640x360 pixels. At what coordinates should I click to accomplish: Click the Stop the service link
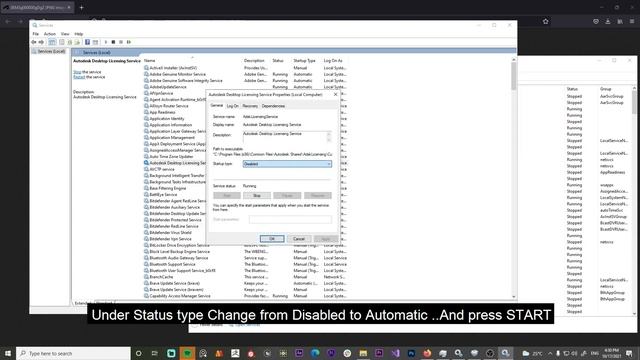tap(77, 72)
